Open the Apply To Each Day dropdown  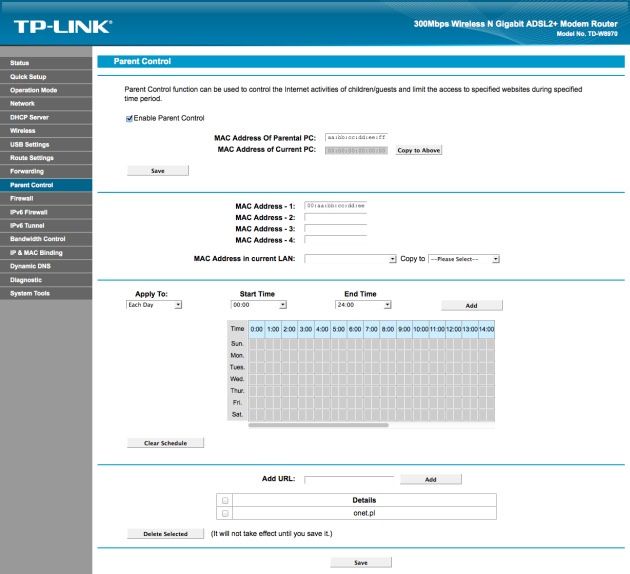pyautogui.click(x=154, y=305)
